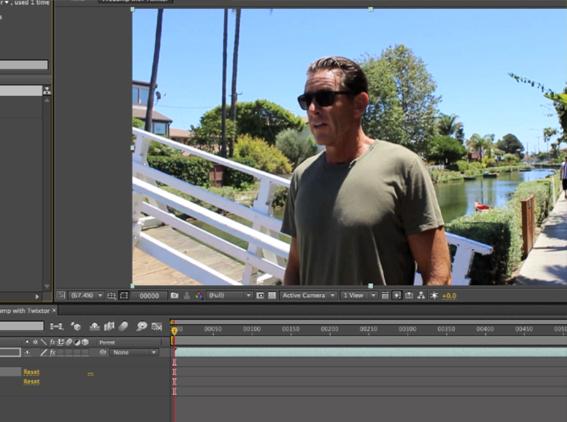Viewport: 567px width, 422px height.
Task: Enable Motion Blur for the composition
Action: tap(123, 327)
